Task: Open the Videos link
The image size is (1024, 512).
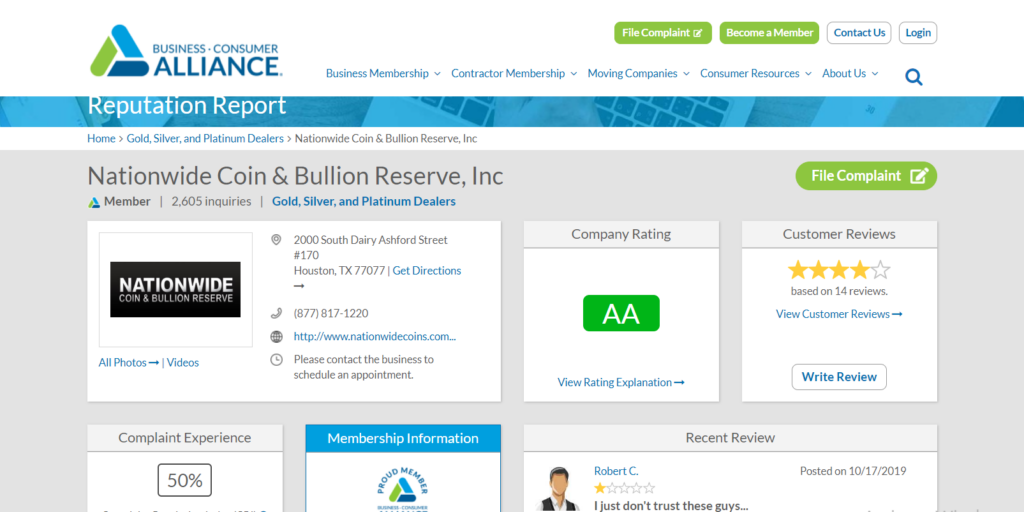Action: [183, 362]
